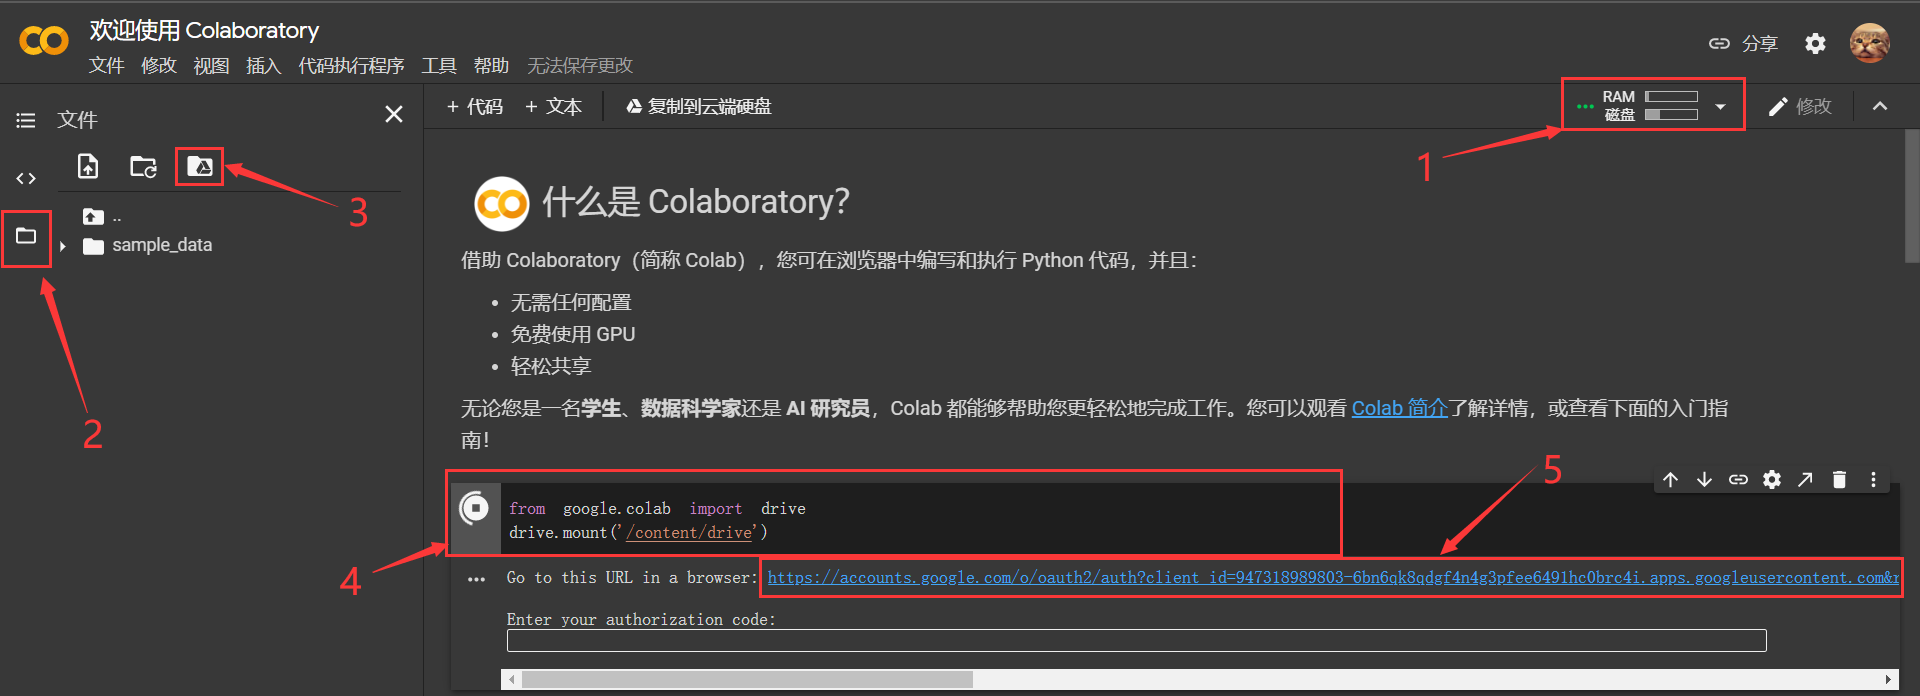The width and height of the screenshot is (1920, 696).
Task: Click the RAM and disk usage indicator
Action: 1650,106
